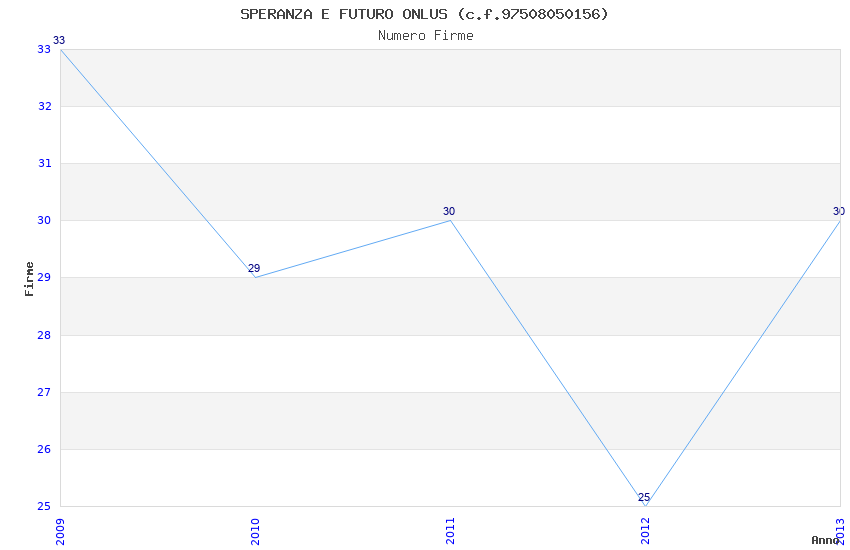This screenshot has height=550, width=850.
Task: Select the y-axis tick label 31
Action: (44, 163)
